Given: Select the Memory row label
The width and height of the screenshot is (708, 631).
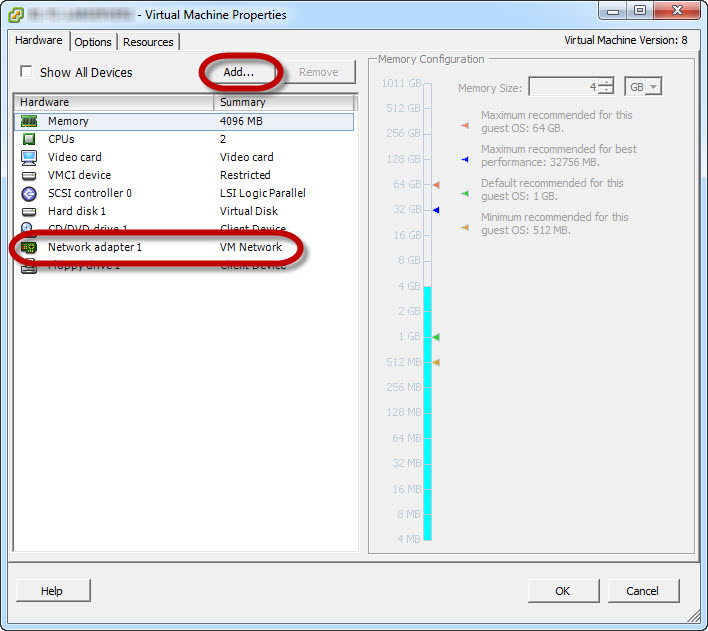Looking at the screenshot, I should click(68, 121).
